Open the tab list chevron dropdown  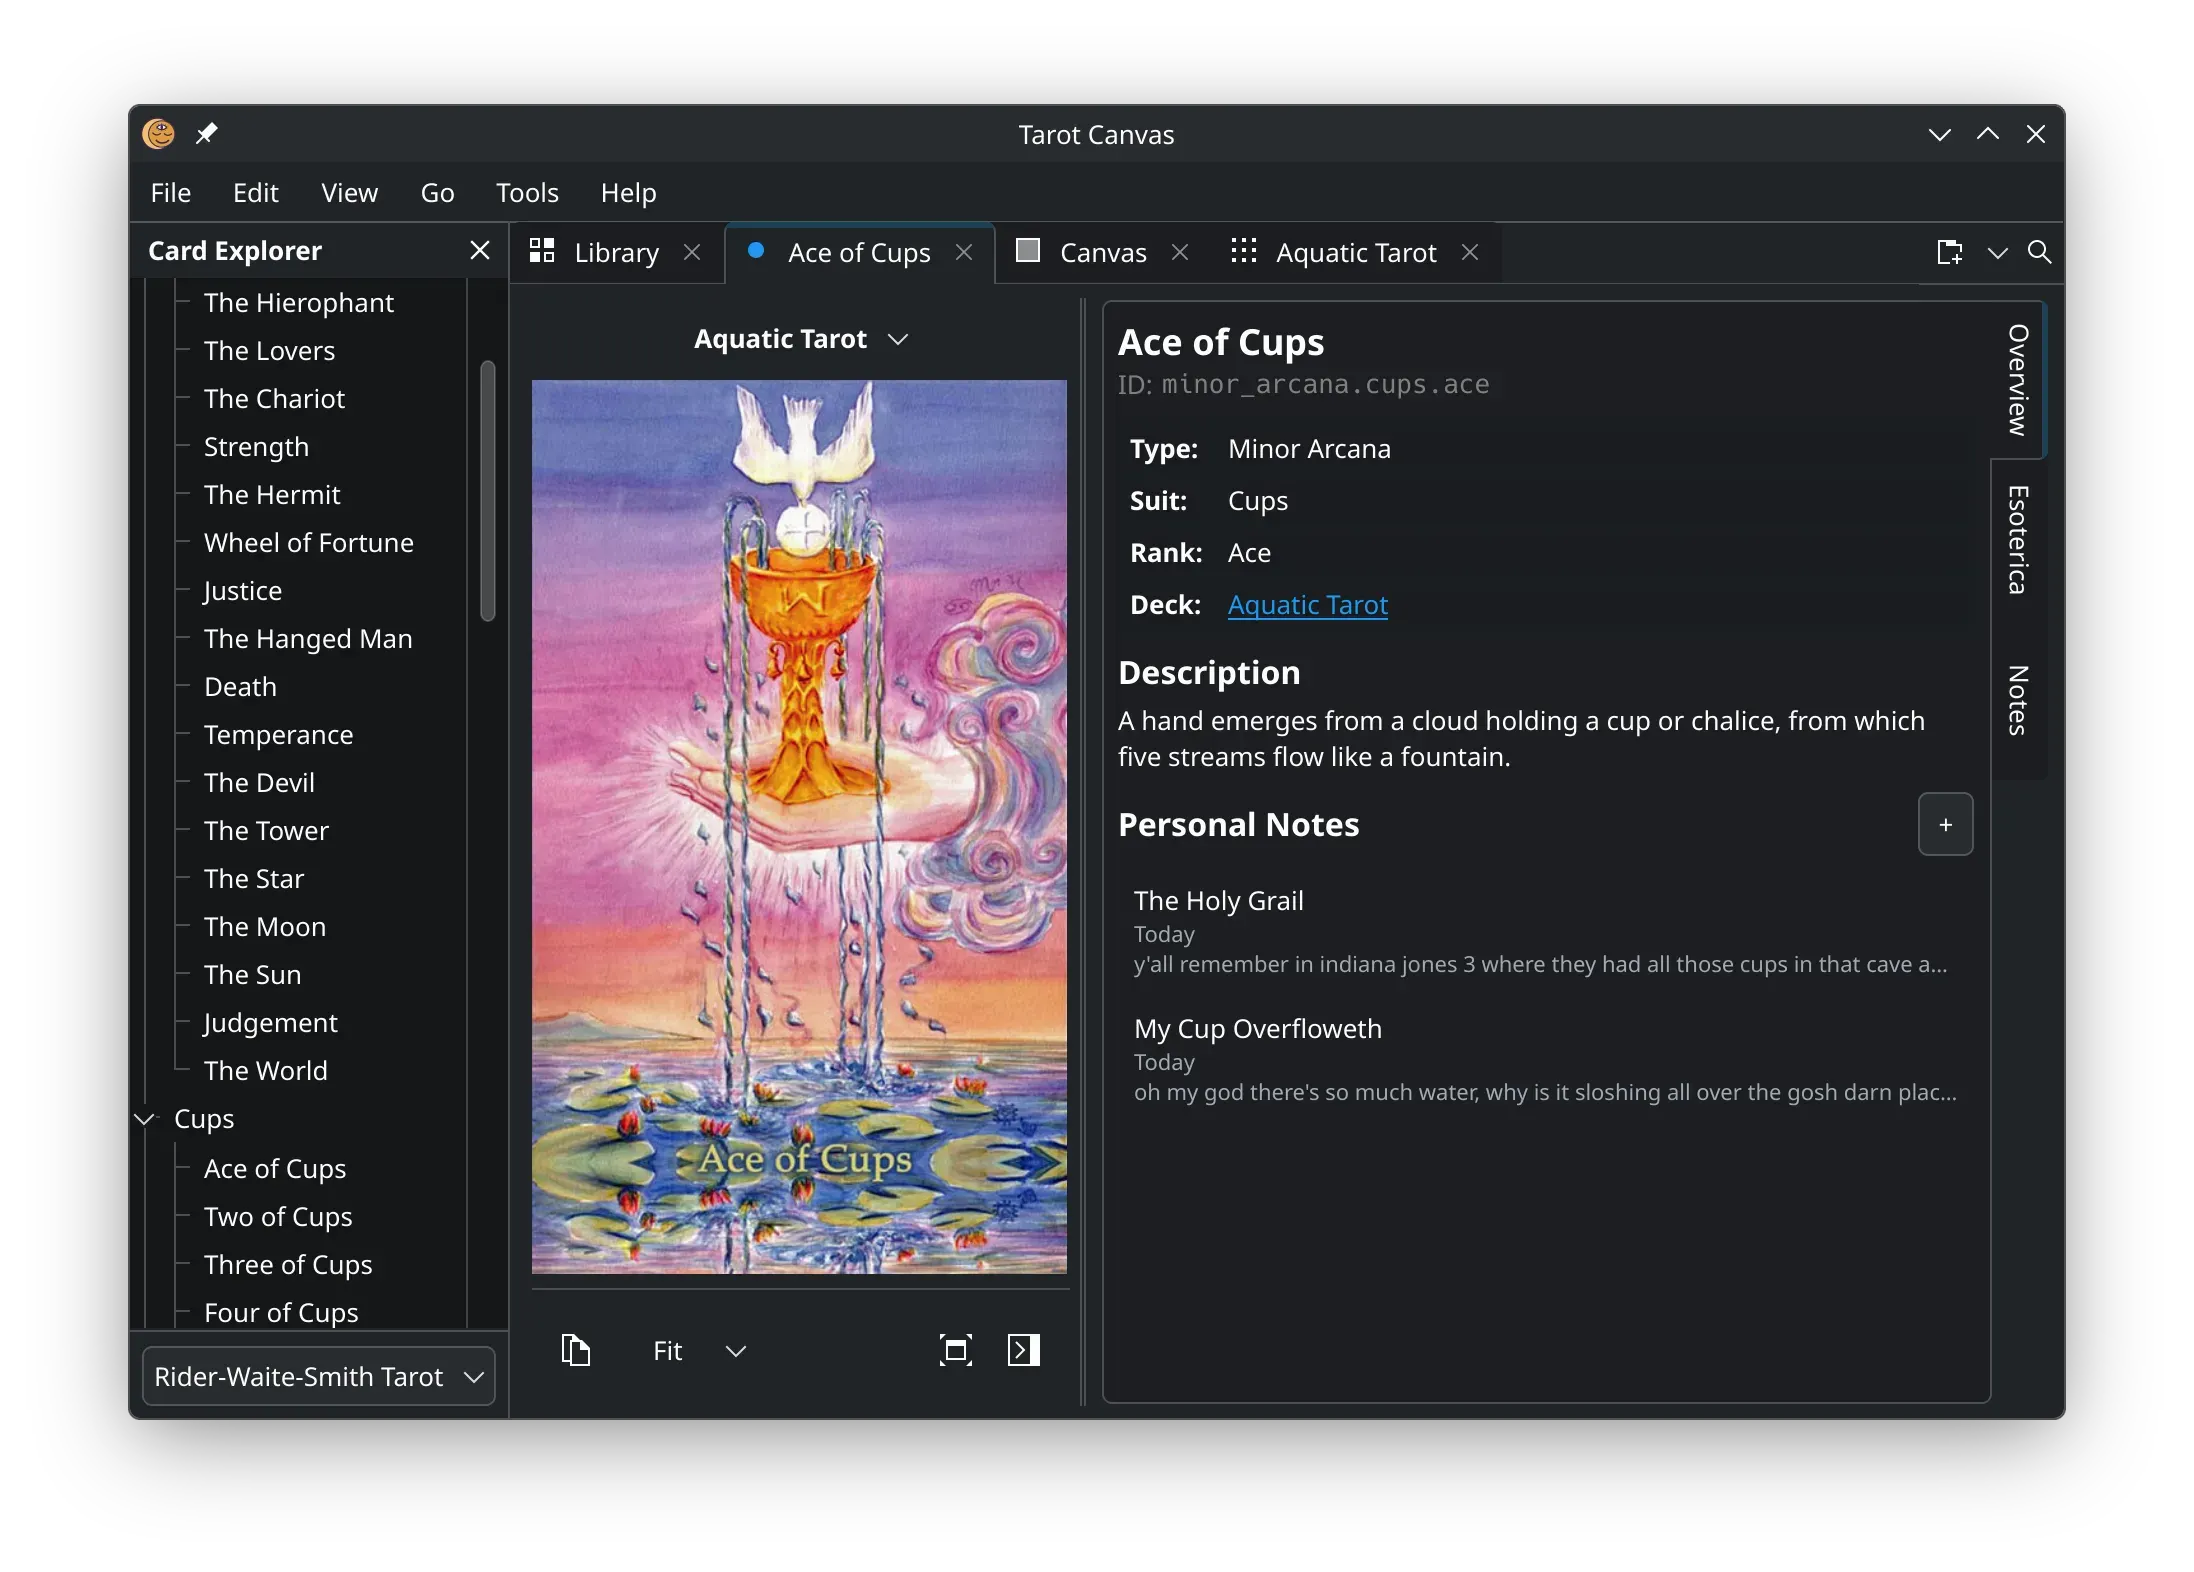click(x=1998, y=252)
